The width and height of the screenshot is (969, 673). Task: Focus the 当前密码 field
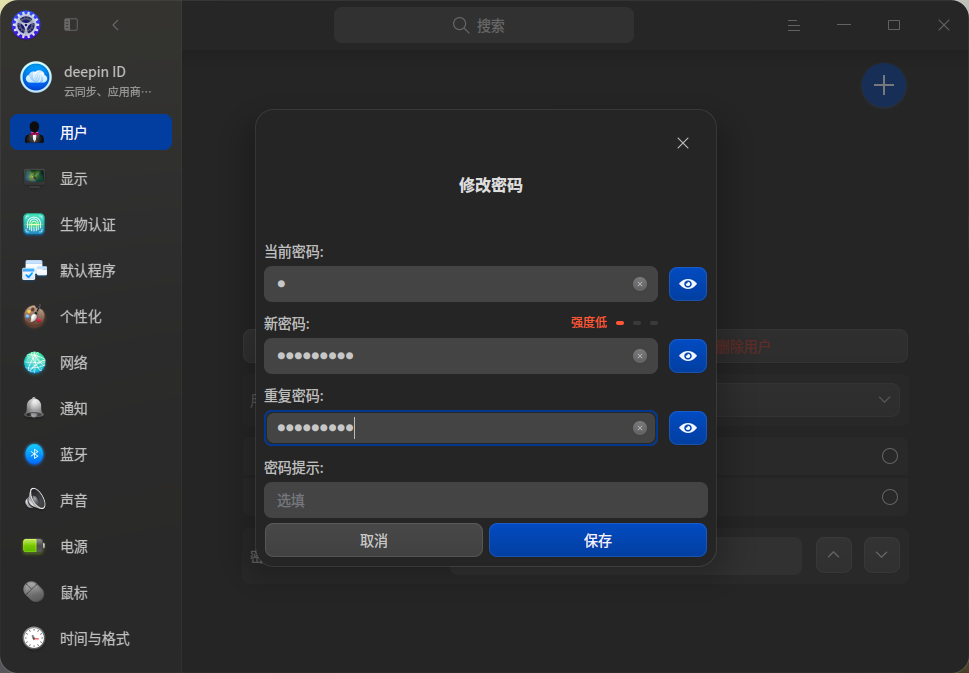(x=460, y=284)
